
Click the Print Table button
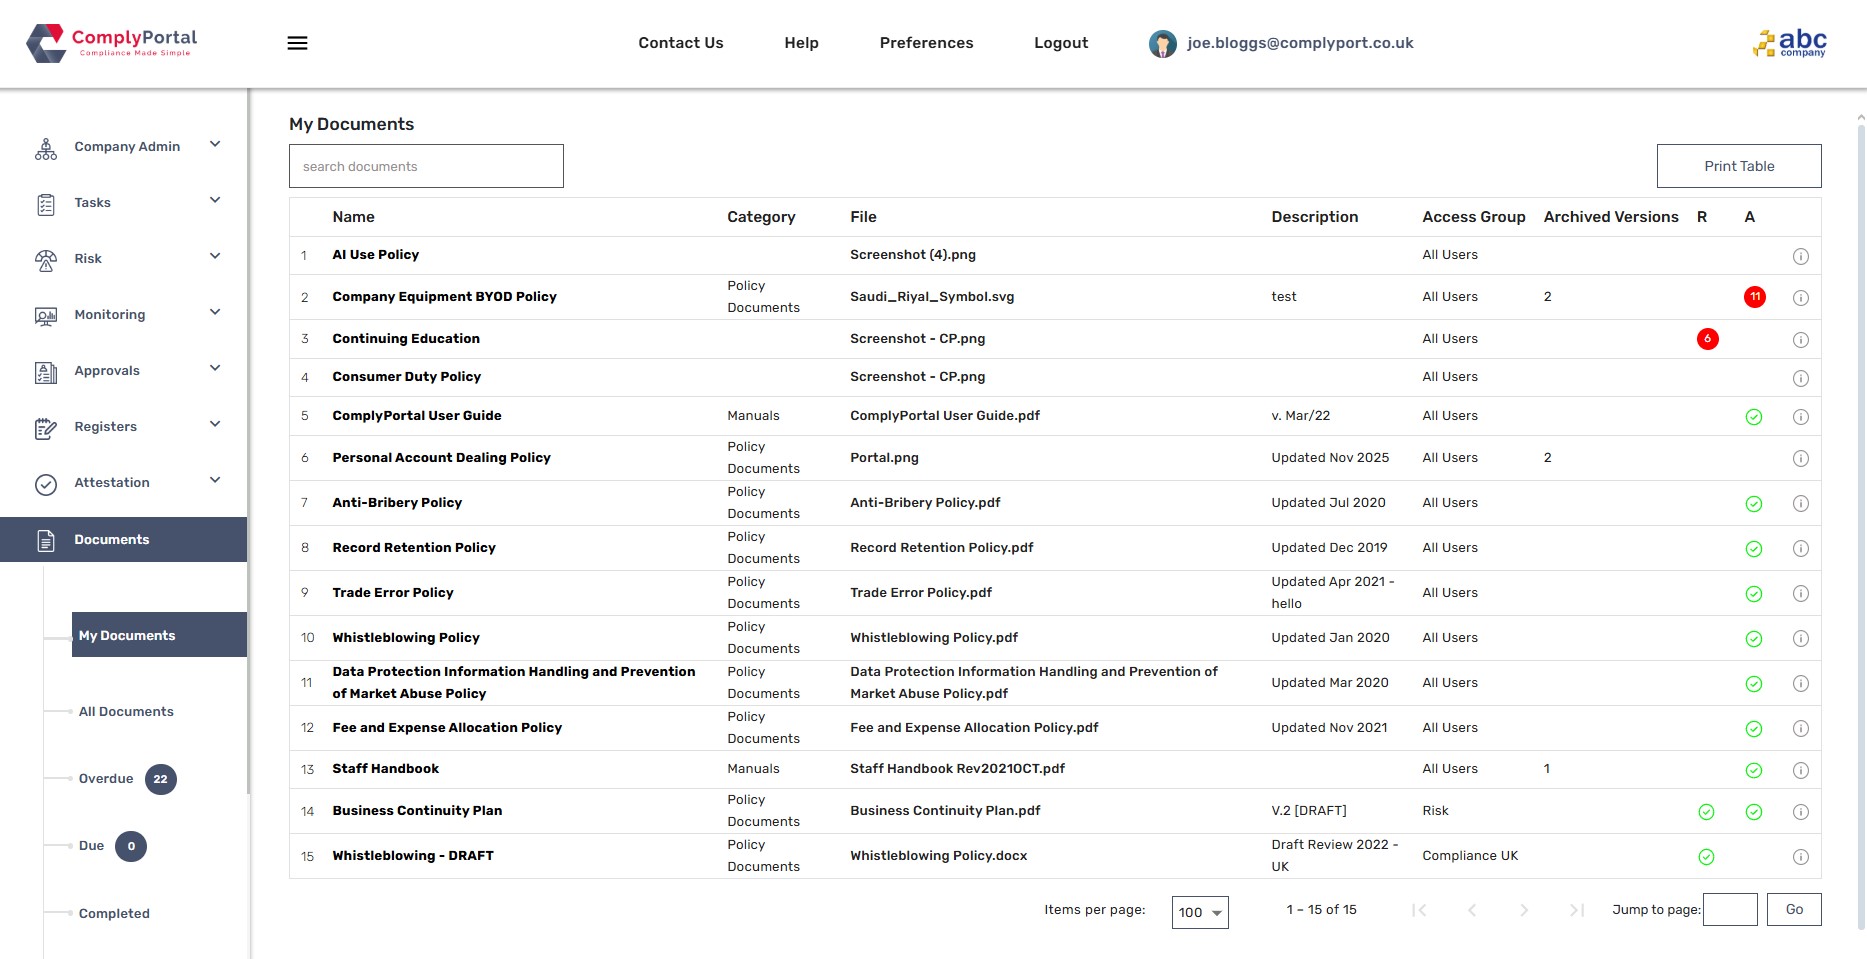coord(1738,166)
